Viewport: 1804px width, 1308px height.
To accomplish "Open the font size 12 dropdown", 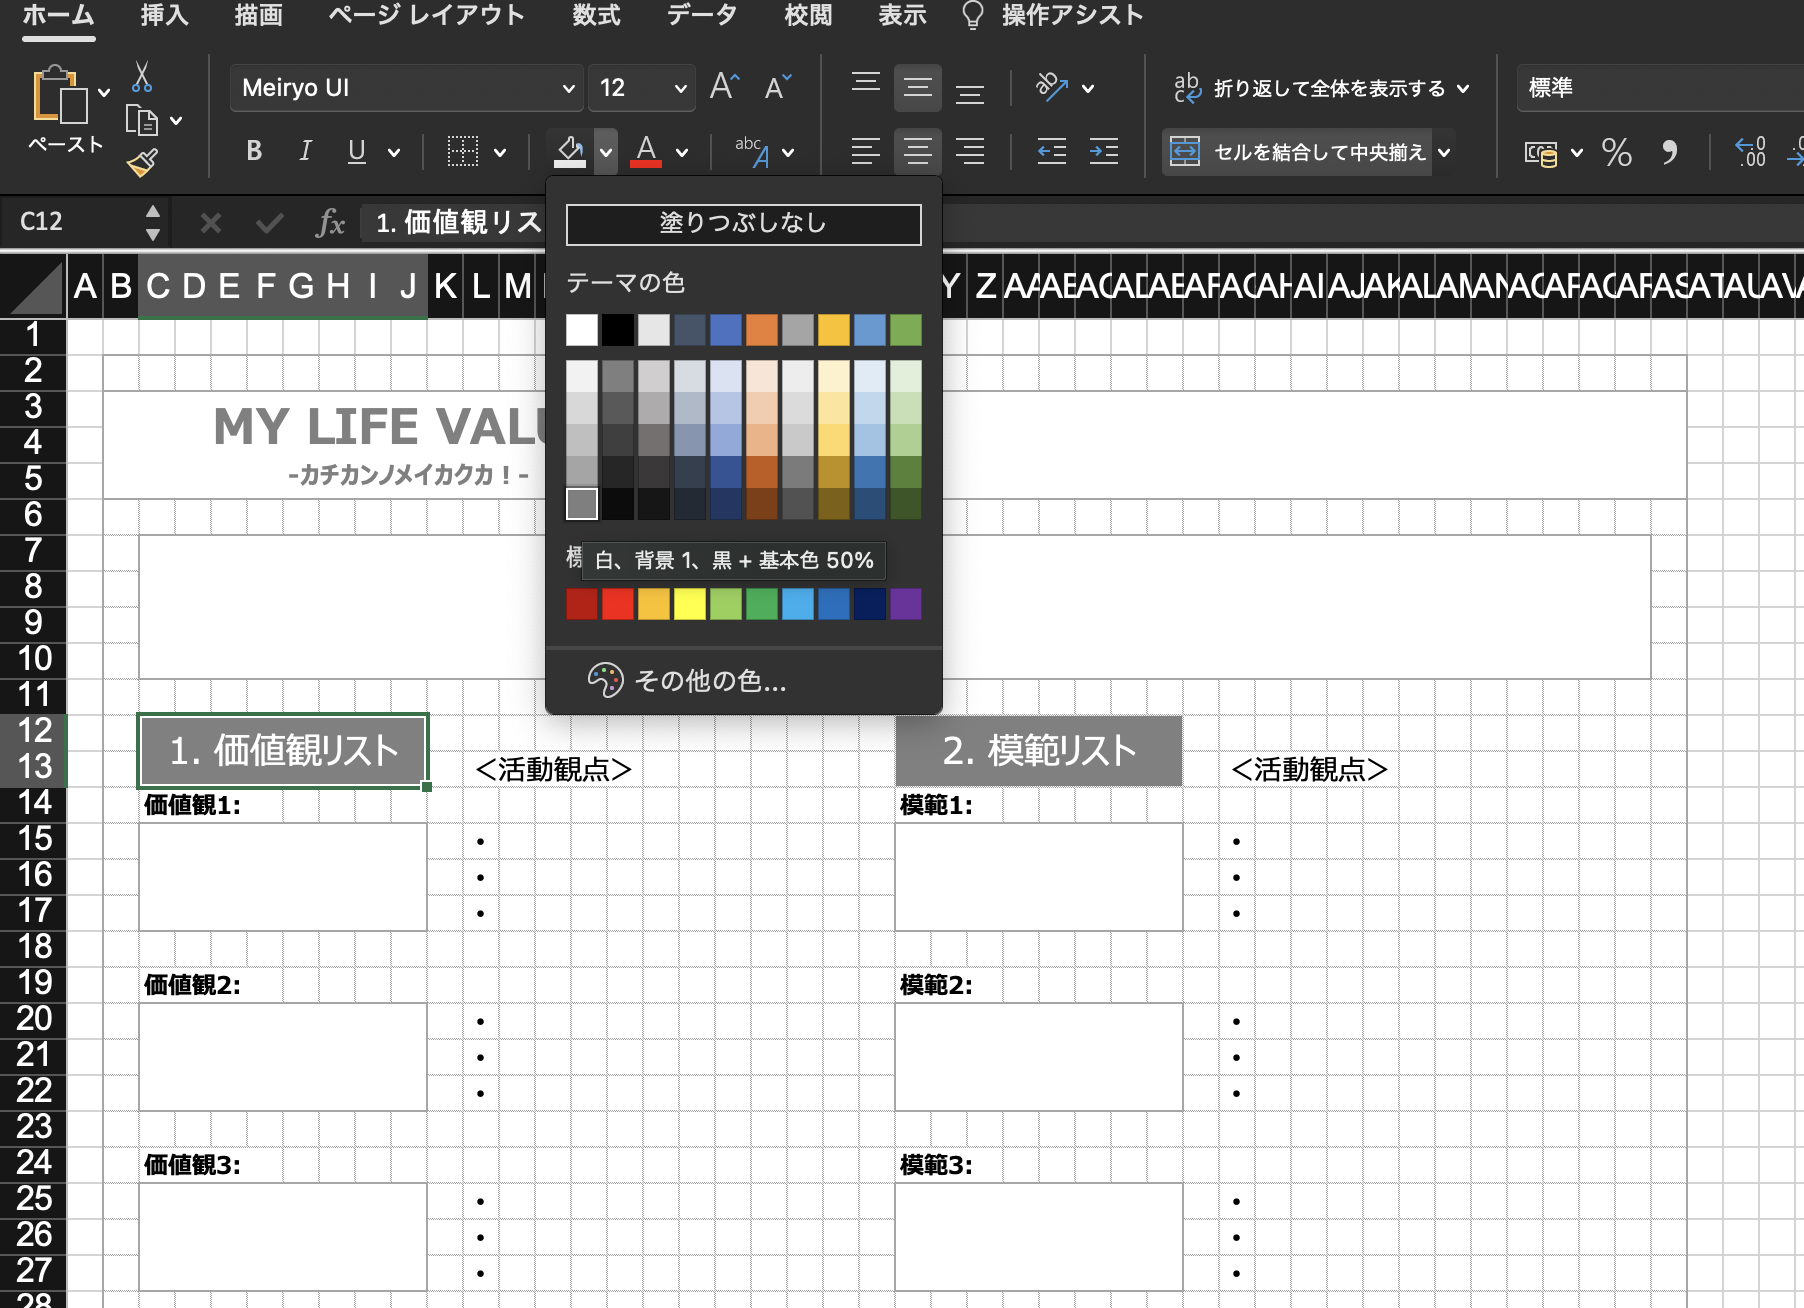I will tap(680, 88).
